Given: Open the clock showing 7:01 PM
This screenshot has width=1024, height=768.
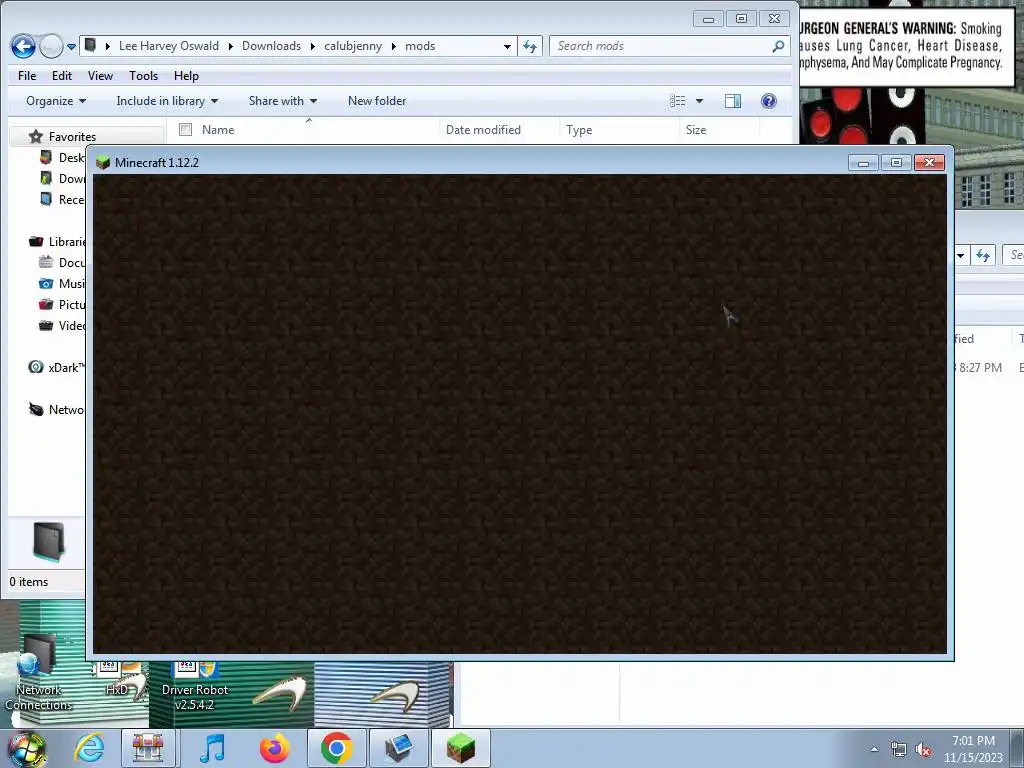Looking at the screenshot, I should pyautogui.click(x=973, y=748).
